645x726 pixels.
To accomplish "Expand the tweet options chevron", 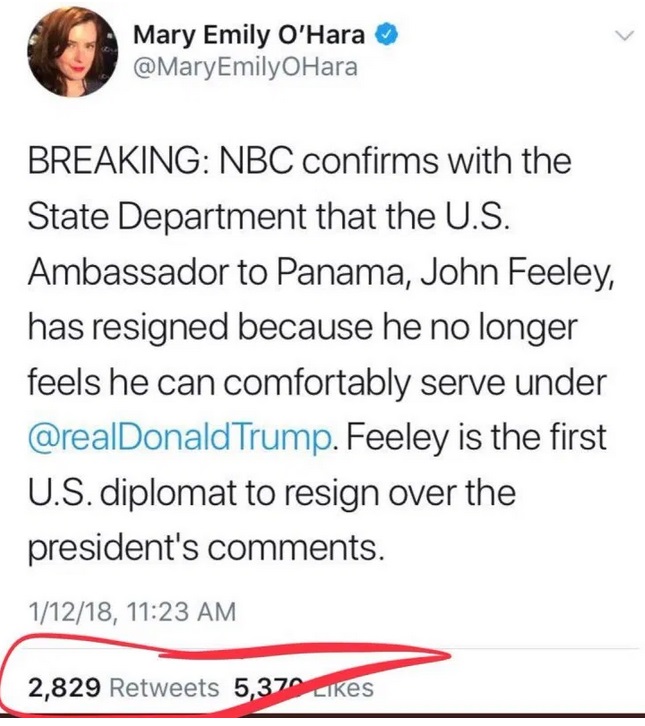I will coord(624,36).
